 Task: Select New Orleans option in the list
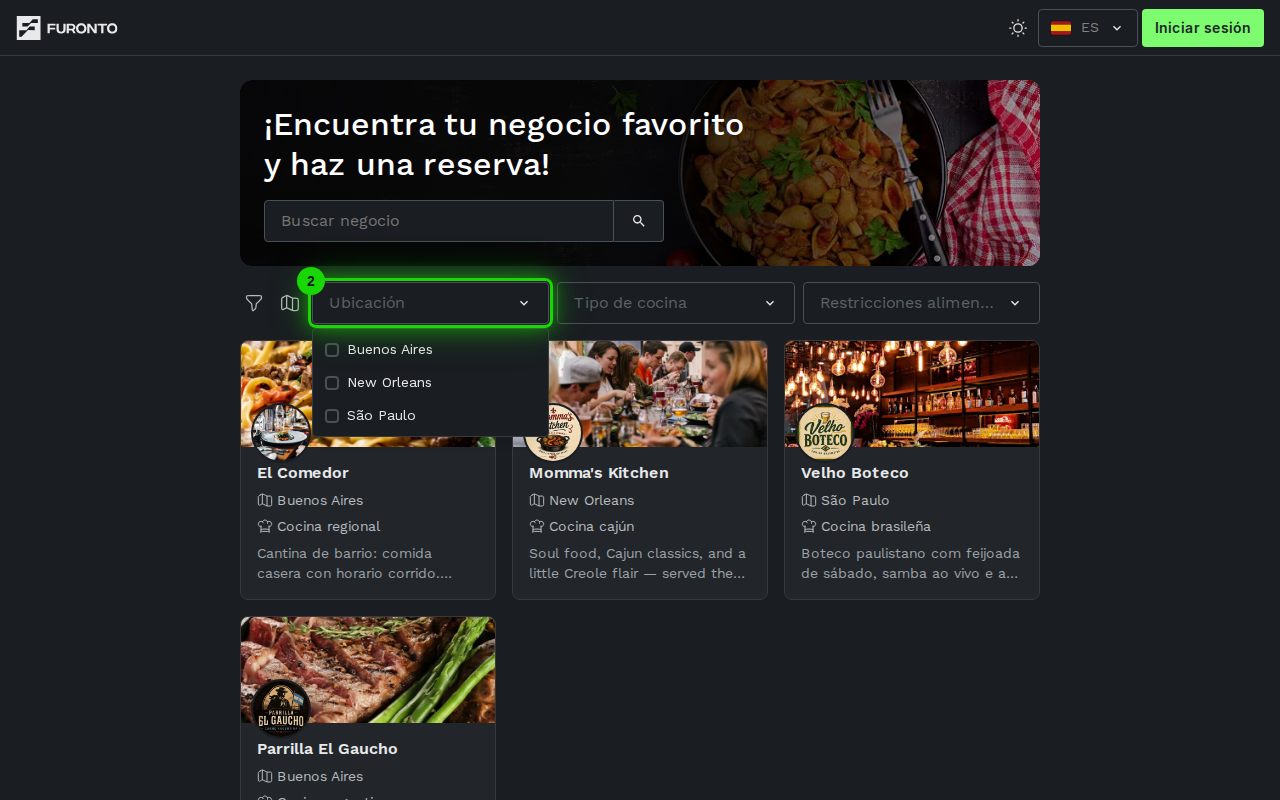pyautogui.click(x=430, y=383)
